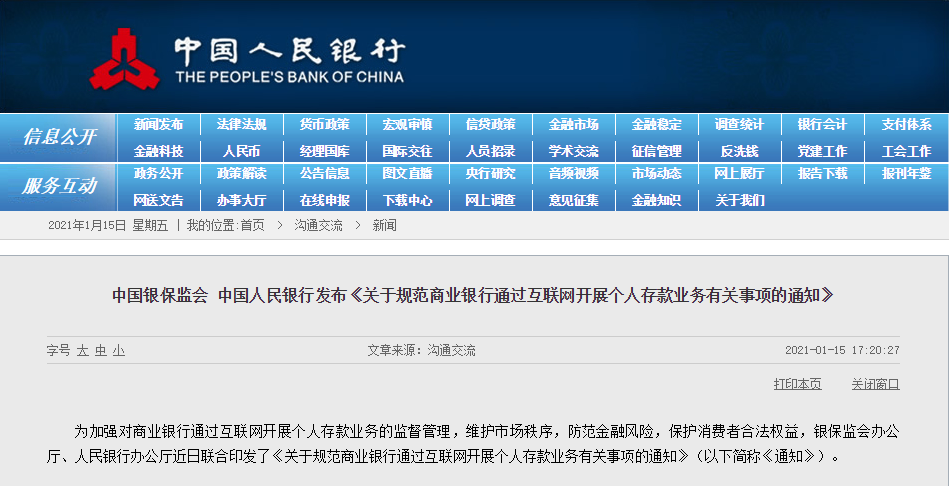
Task: Select 图文直播 menu item
Action: [407, 173]
